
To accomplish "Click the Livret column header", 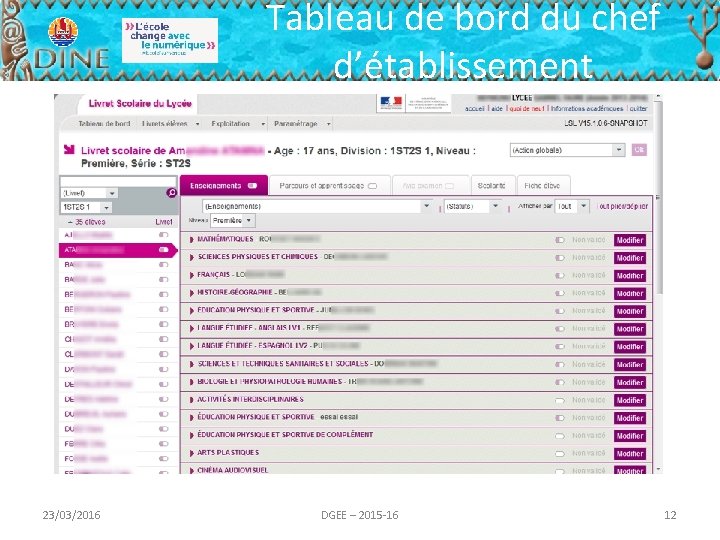I will [163, 222].
